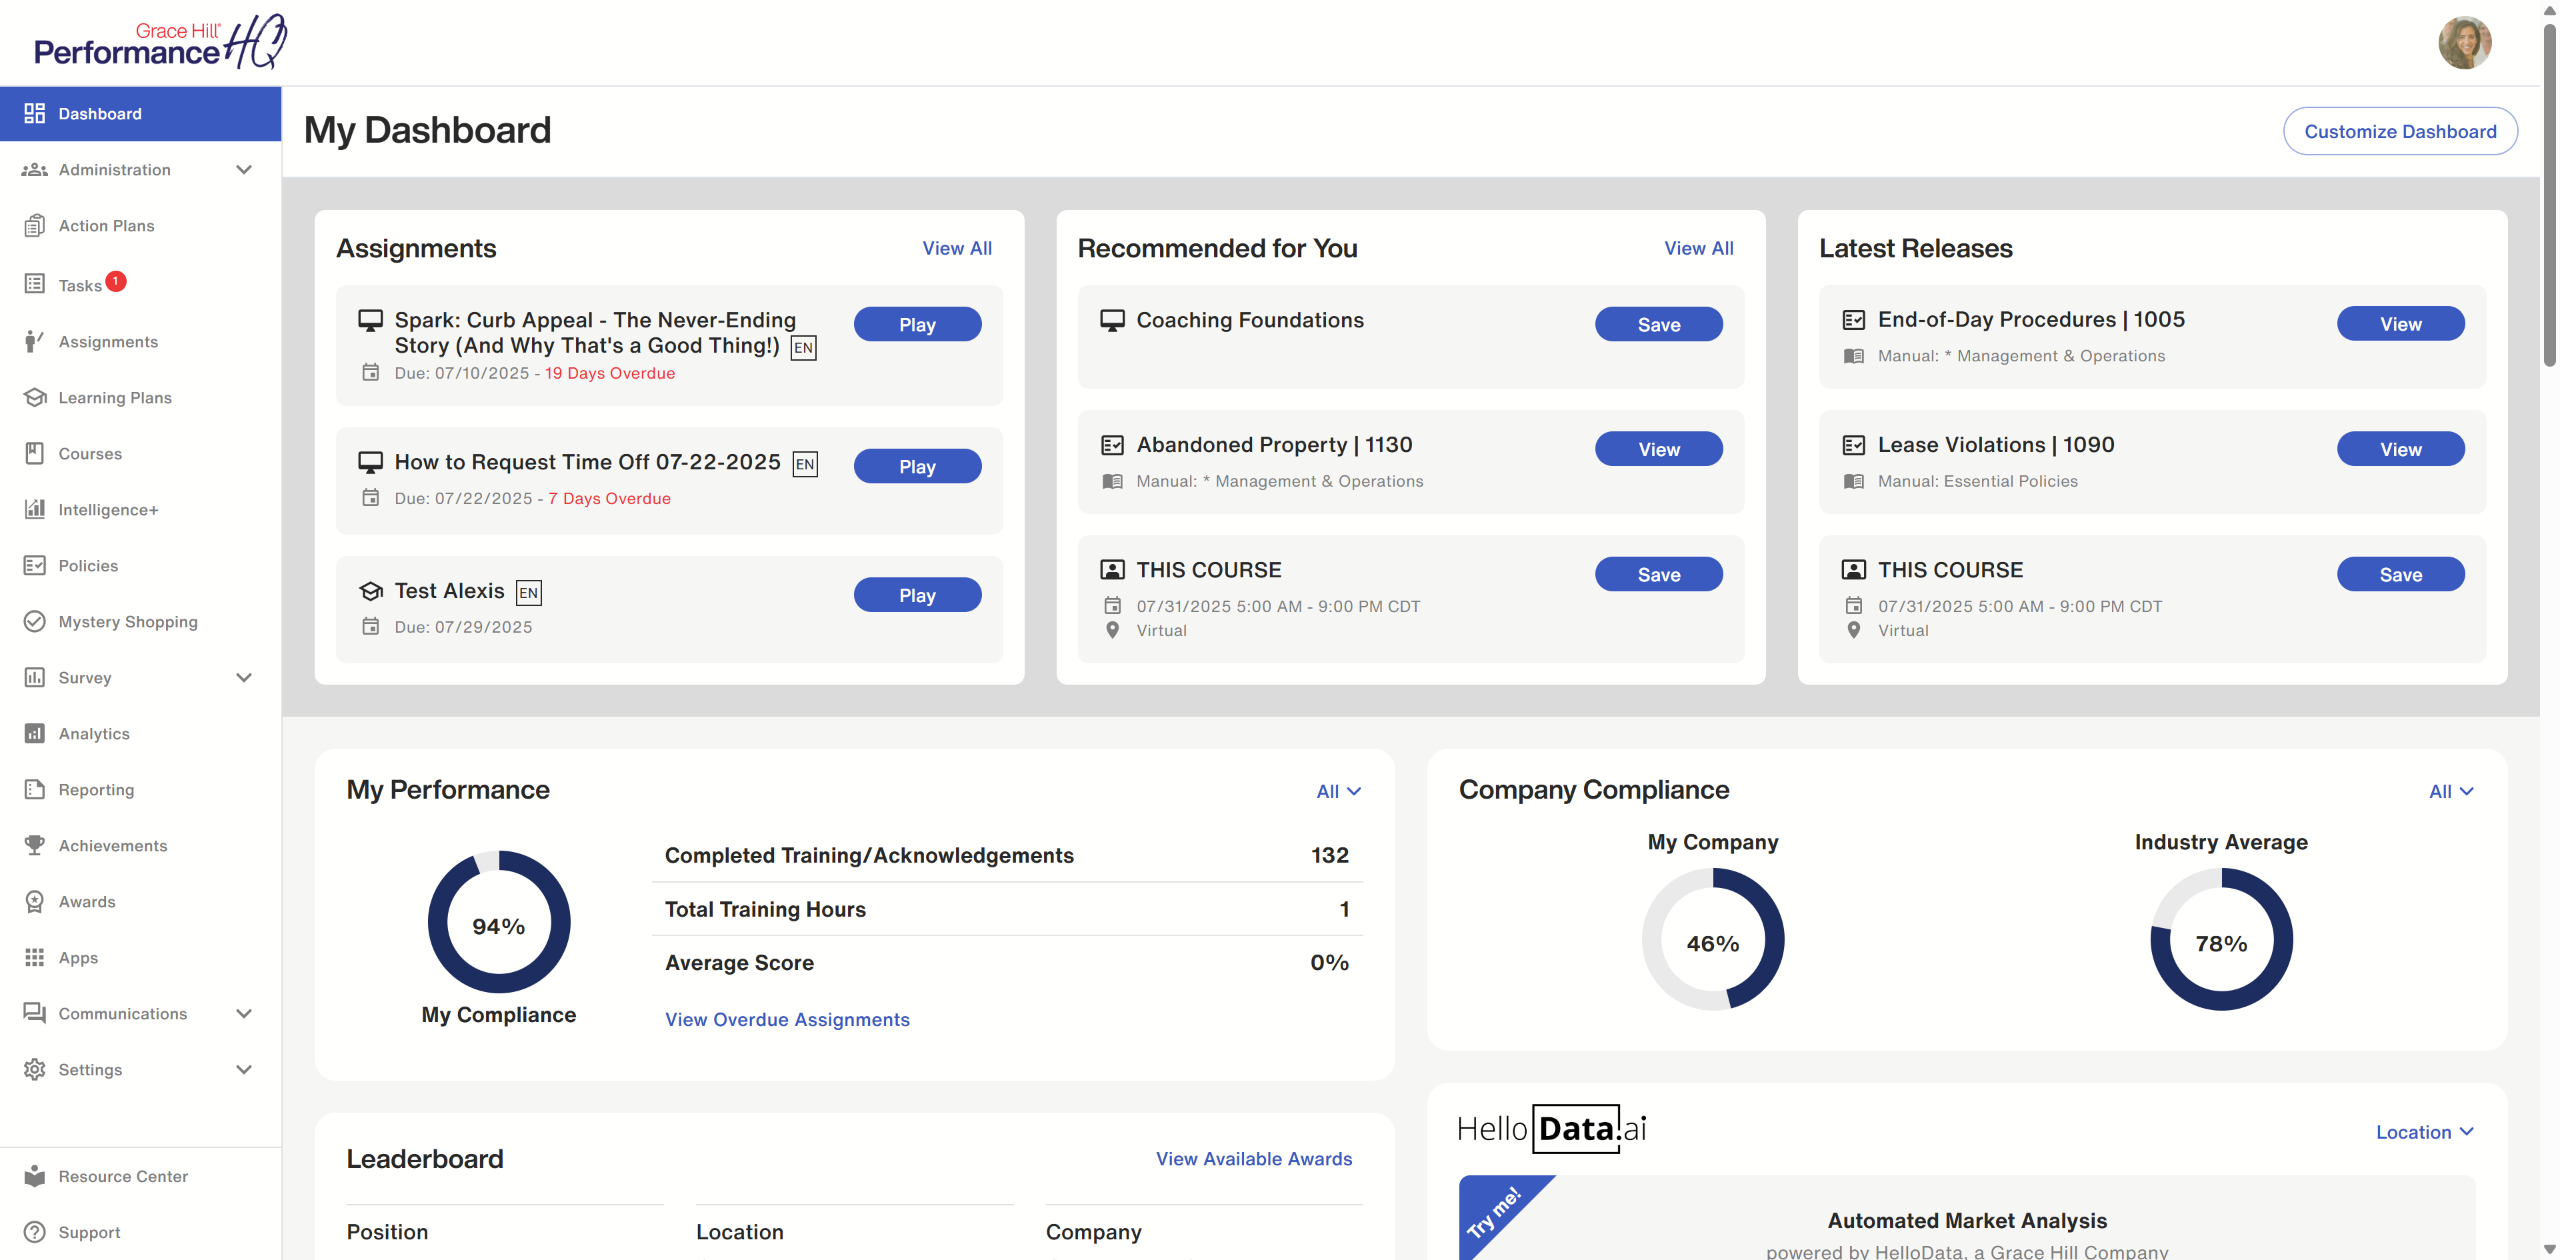Open the View Overdue Assignments link
The image size is (2560, 1260).
pos(787,1019)
